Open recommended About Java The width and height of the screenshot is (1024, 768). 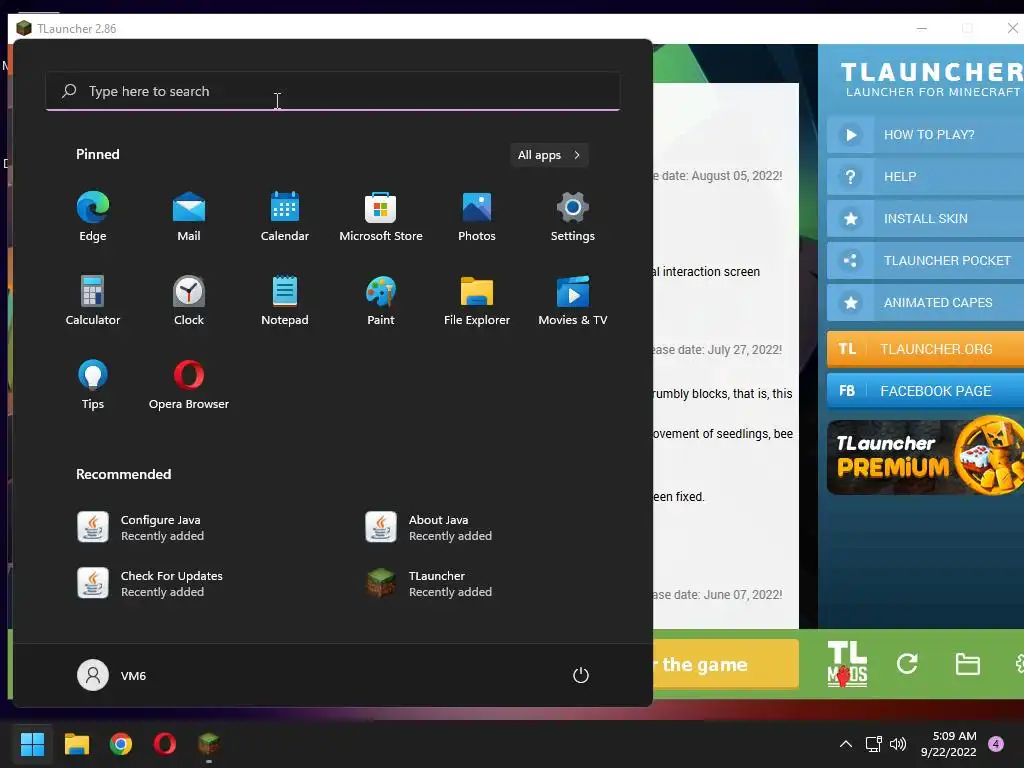click(x=428, y=528)
